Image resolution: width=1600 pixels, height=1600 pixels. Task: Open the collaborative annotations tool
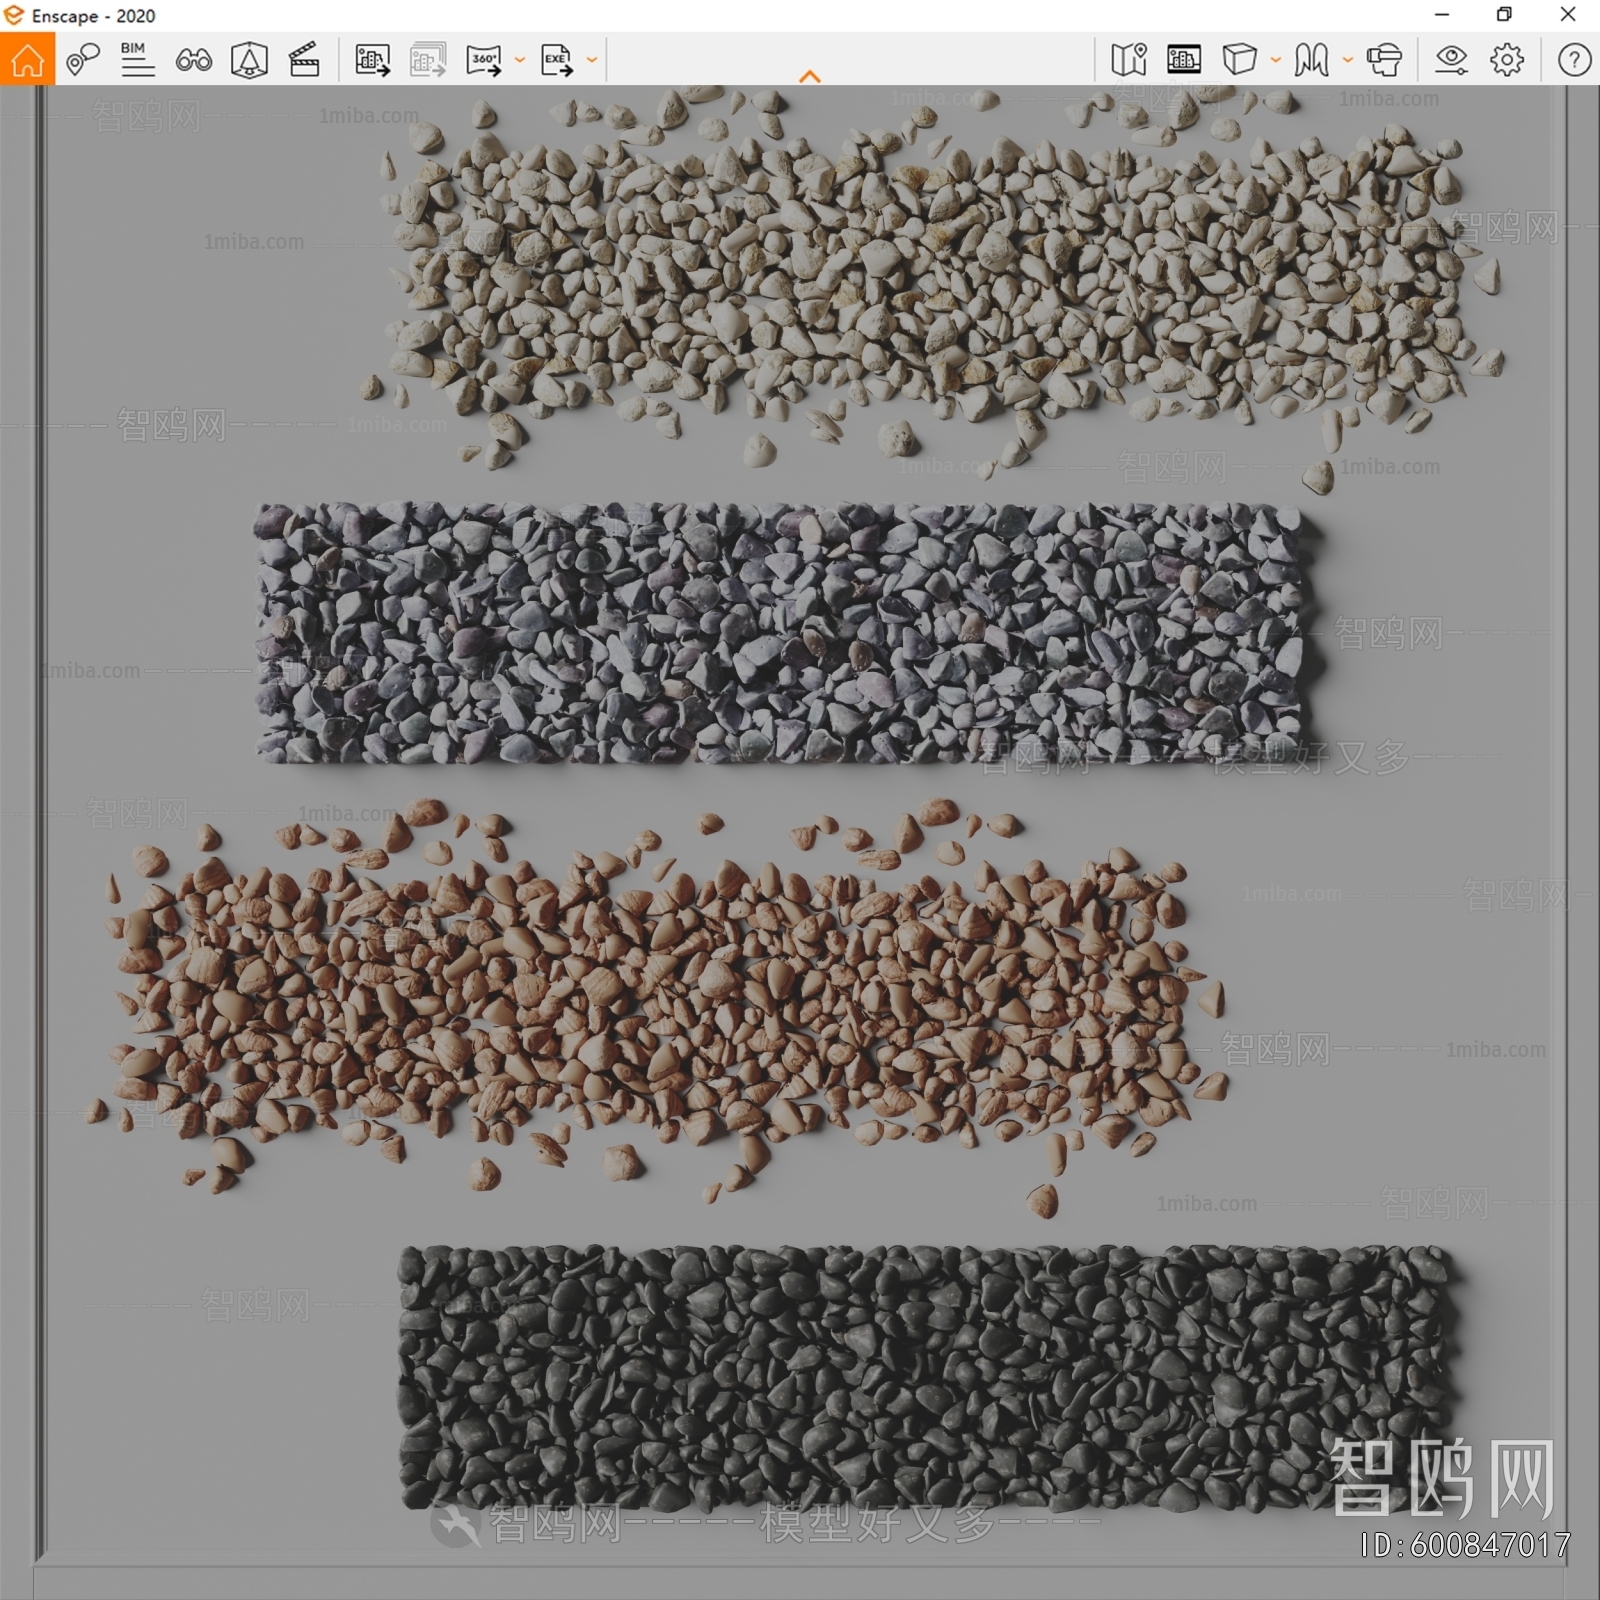point(83,60)
